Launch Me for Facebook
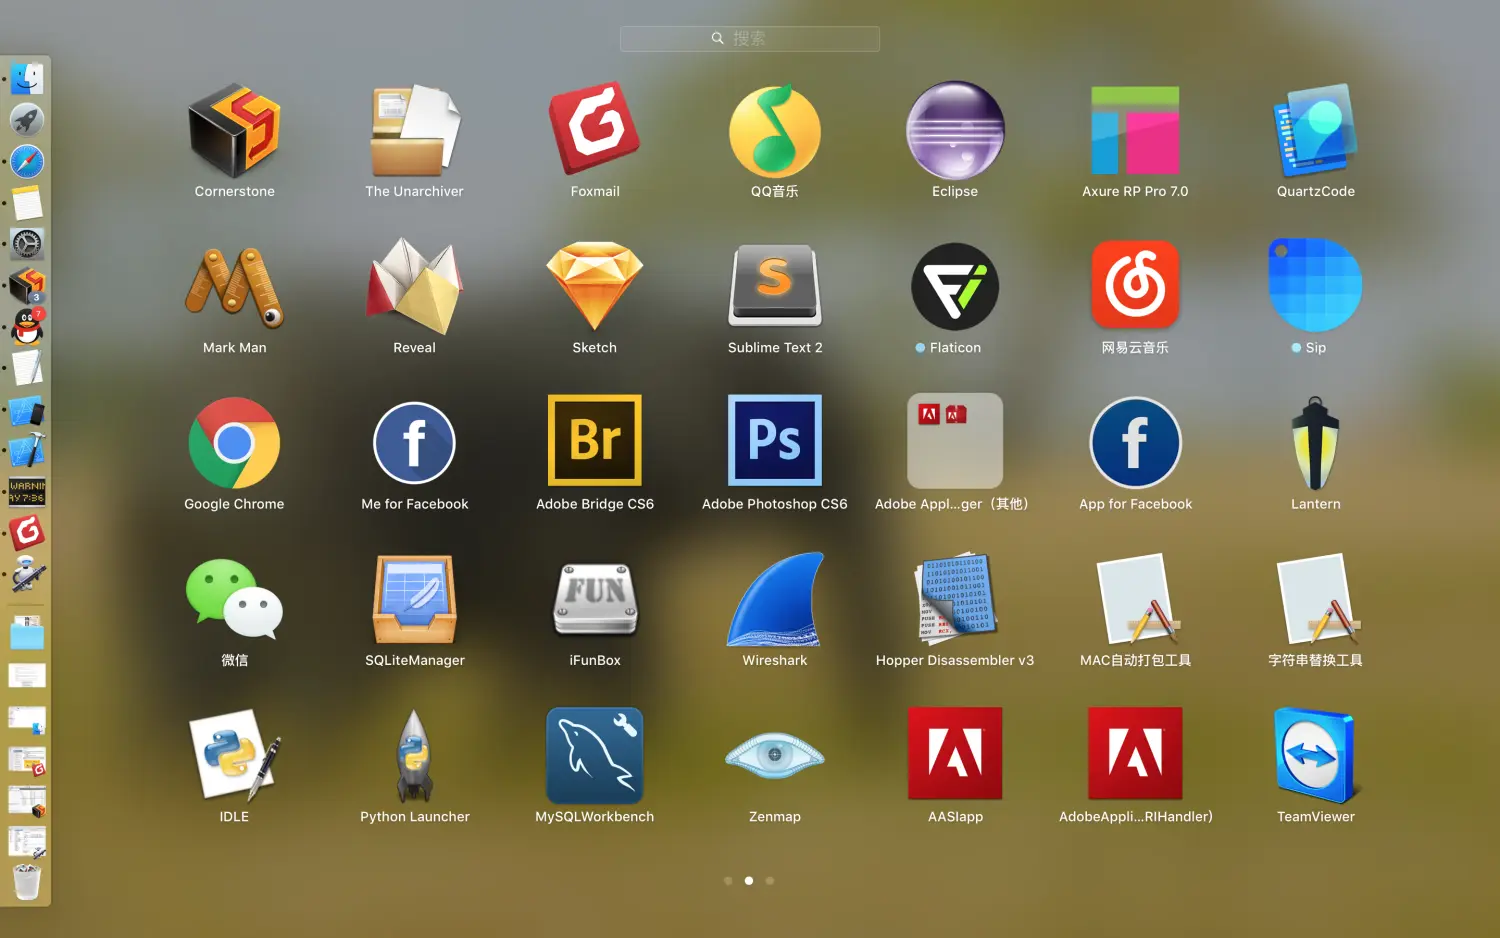The width and height of the screenshot is (1500, 938). click(x=415, y=443)
